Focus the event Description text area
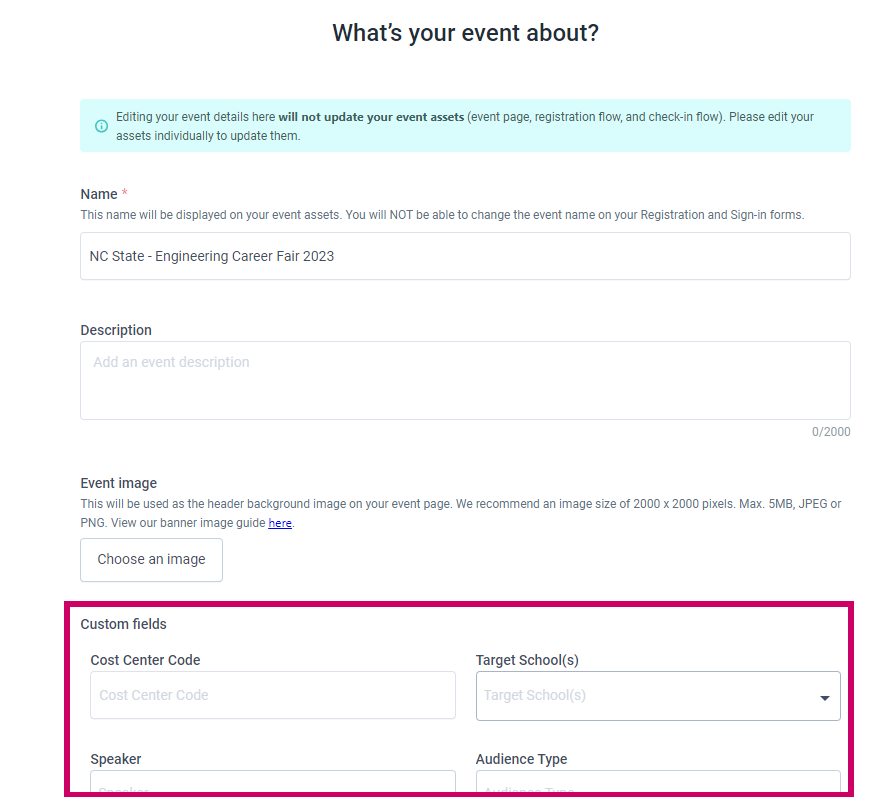 coord(465,380)
